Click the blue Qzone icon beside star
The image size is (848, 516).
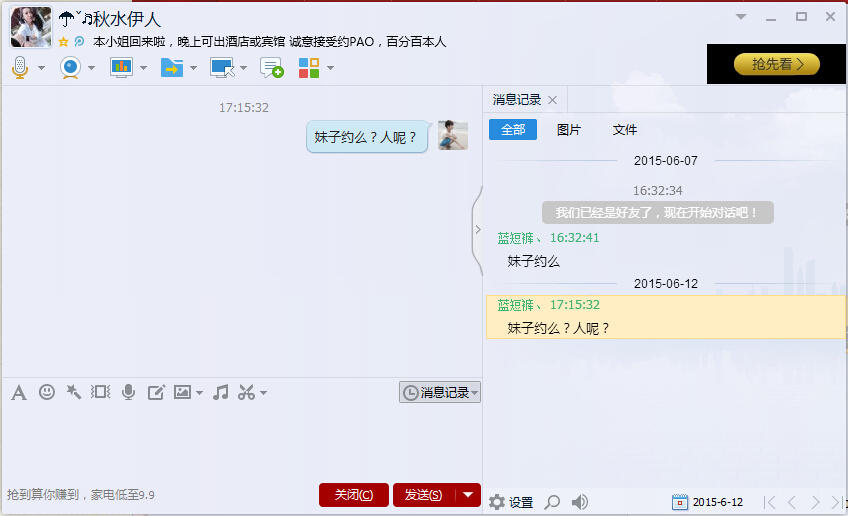click(79, 41)
